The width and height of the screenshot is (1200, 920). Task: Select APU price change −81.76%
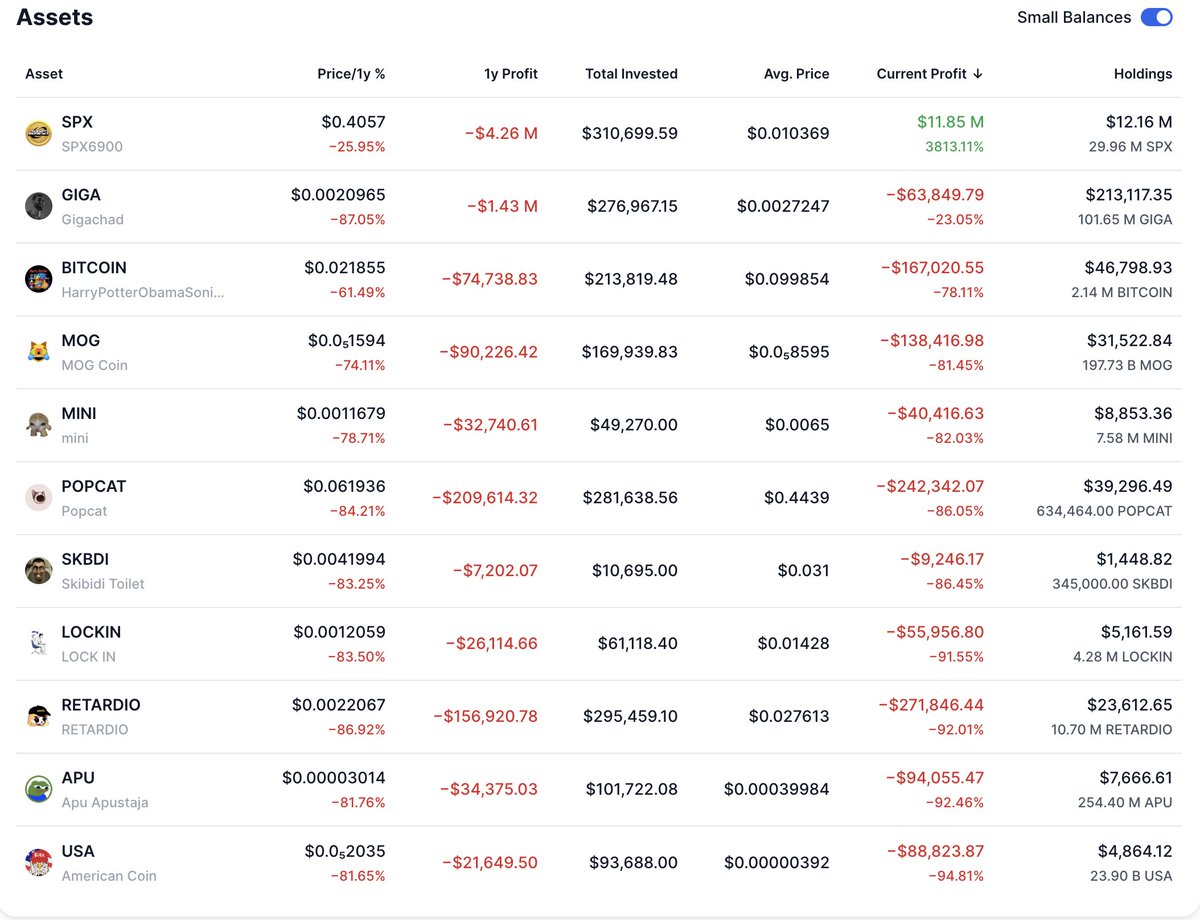pos(357,803)
